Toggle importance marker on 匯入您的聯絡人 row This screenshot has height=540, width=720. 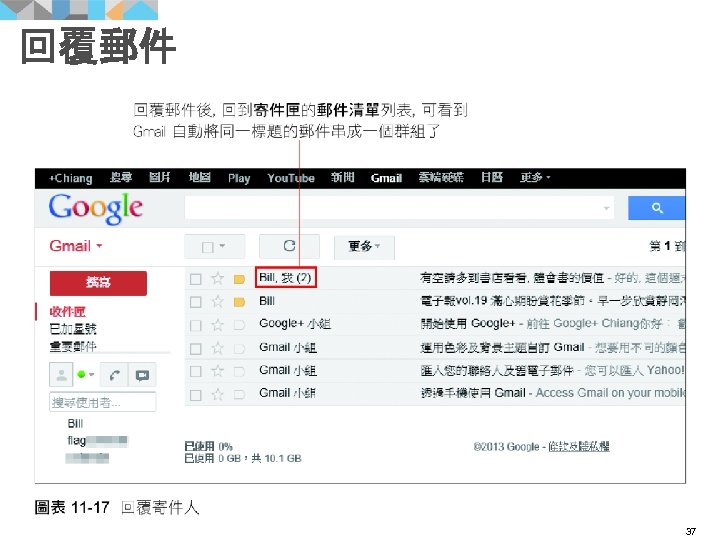tap(239, 371)
